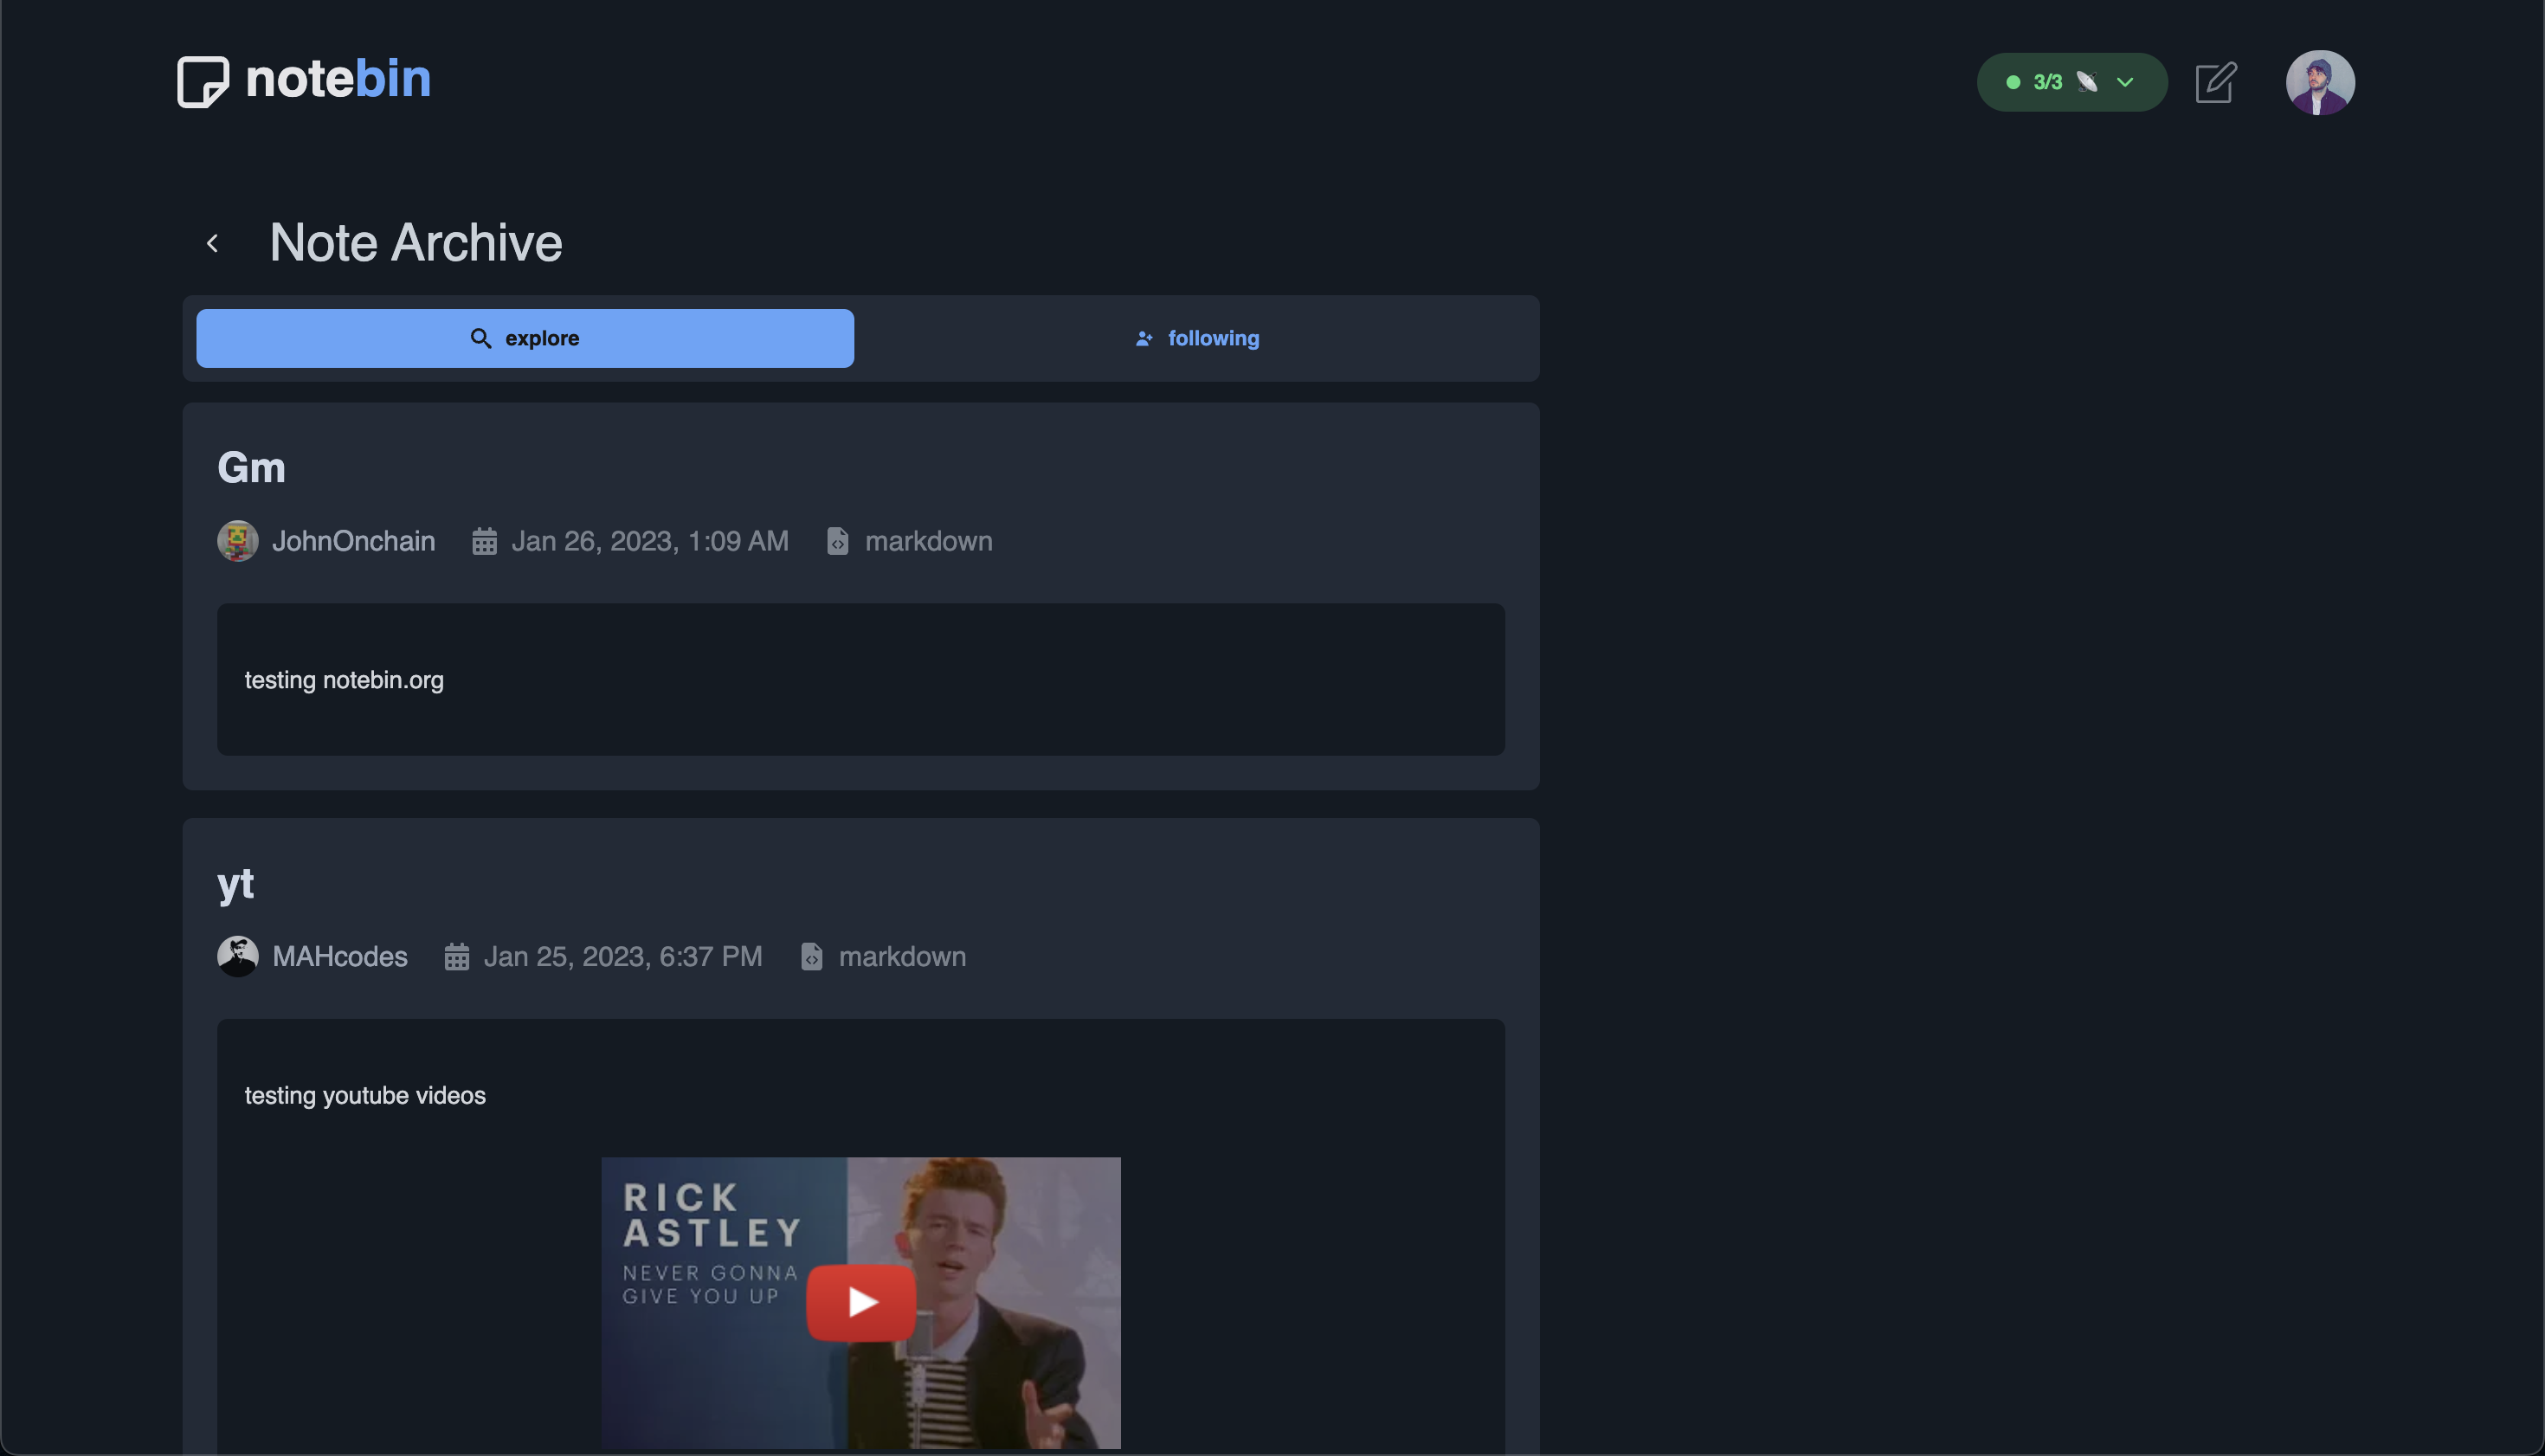
Task: Open MAHcodes' profile link
Action: (x=340, y=956)
